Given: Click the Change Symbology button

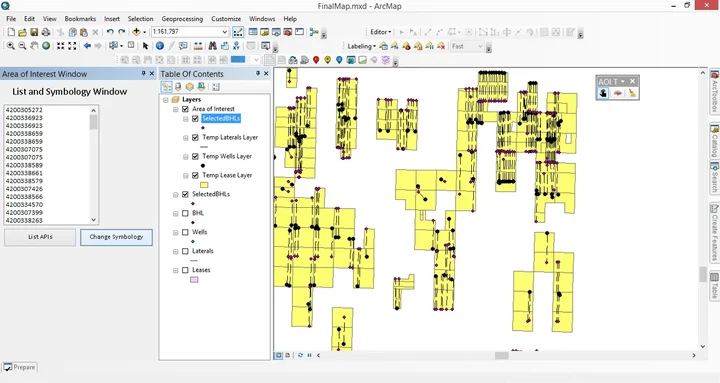Looking at the screenshot, I should pyautogui.click(x=116, y=237).
